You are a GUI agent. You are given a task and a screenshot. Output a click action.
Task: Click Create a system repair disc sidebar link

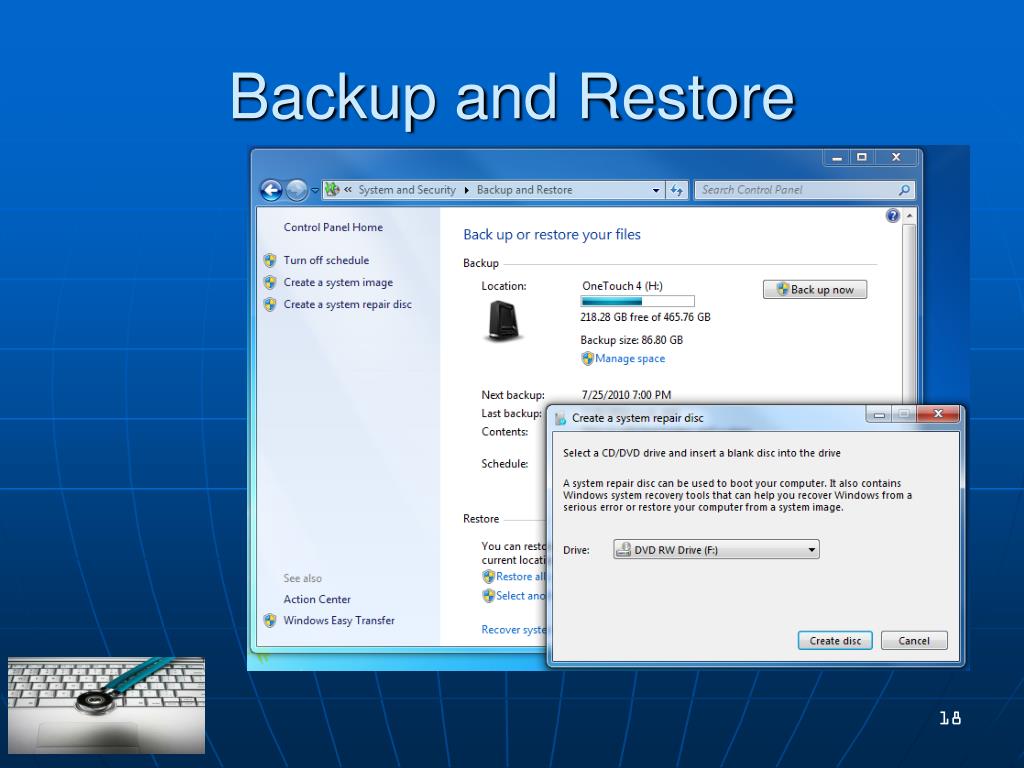coord(347,304)
